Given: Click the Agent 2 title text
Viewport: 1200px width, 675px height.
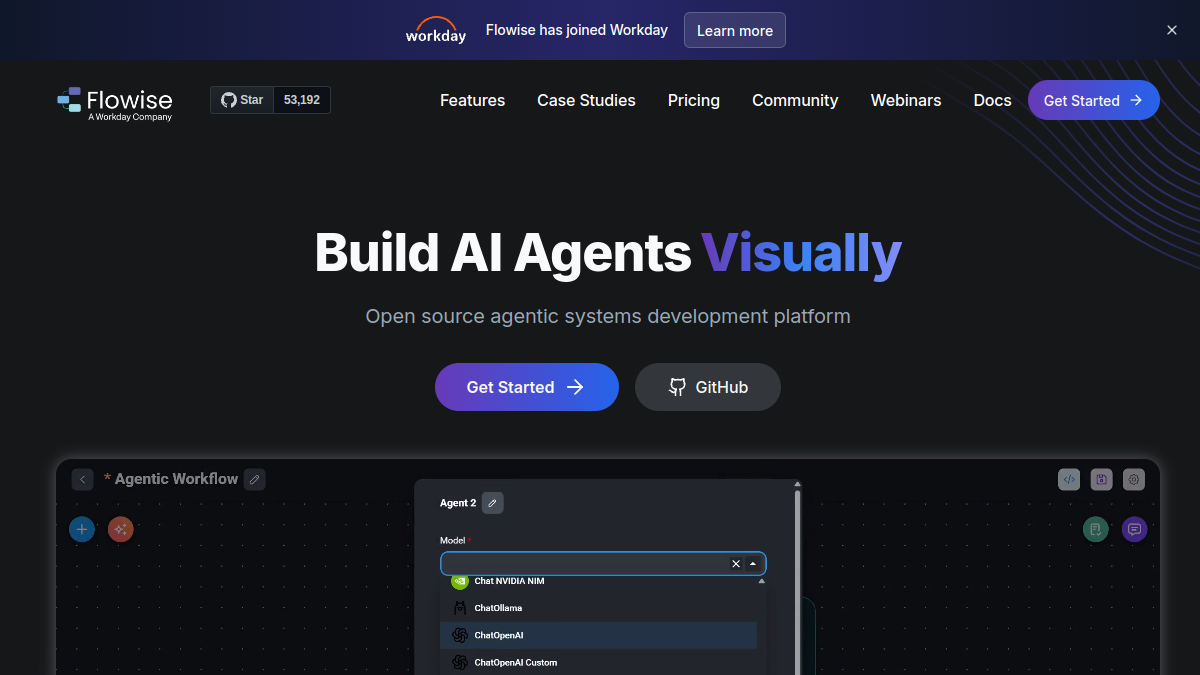Looking at the screenshot, I should coord(458,503).
